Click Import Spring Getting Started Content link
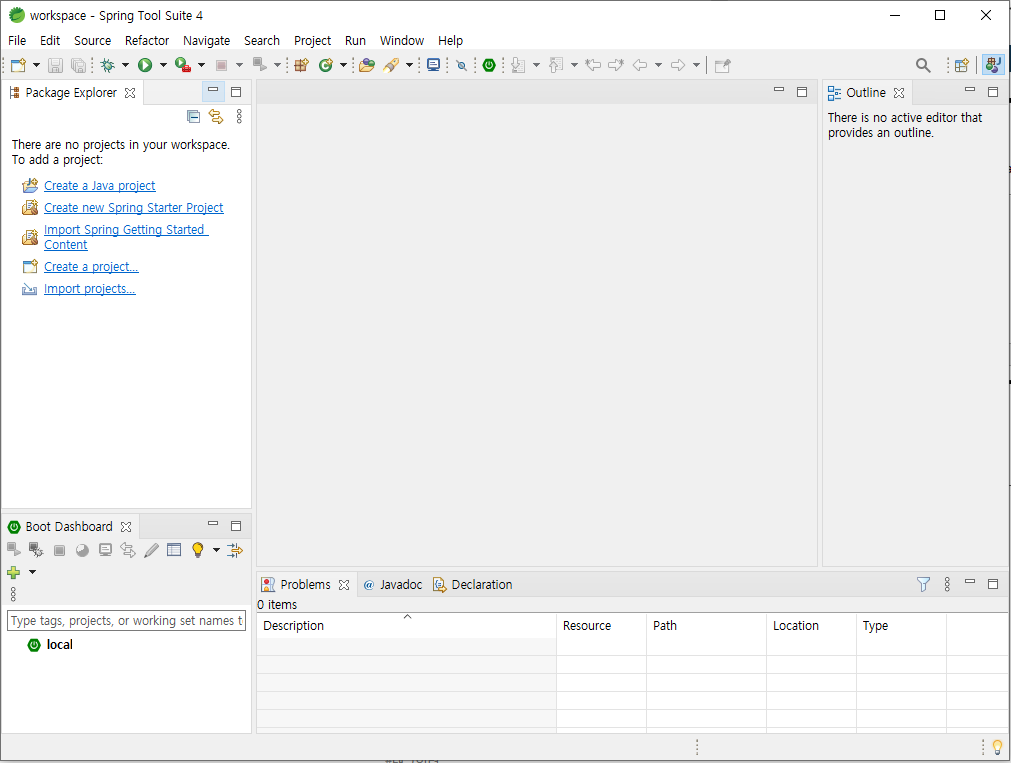 [126, 237]
